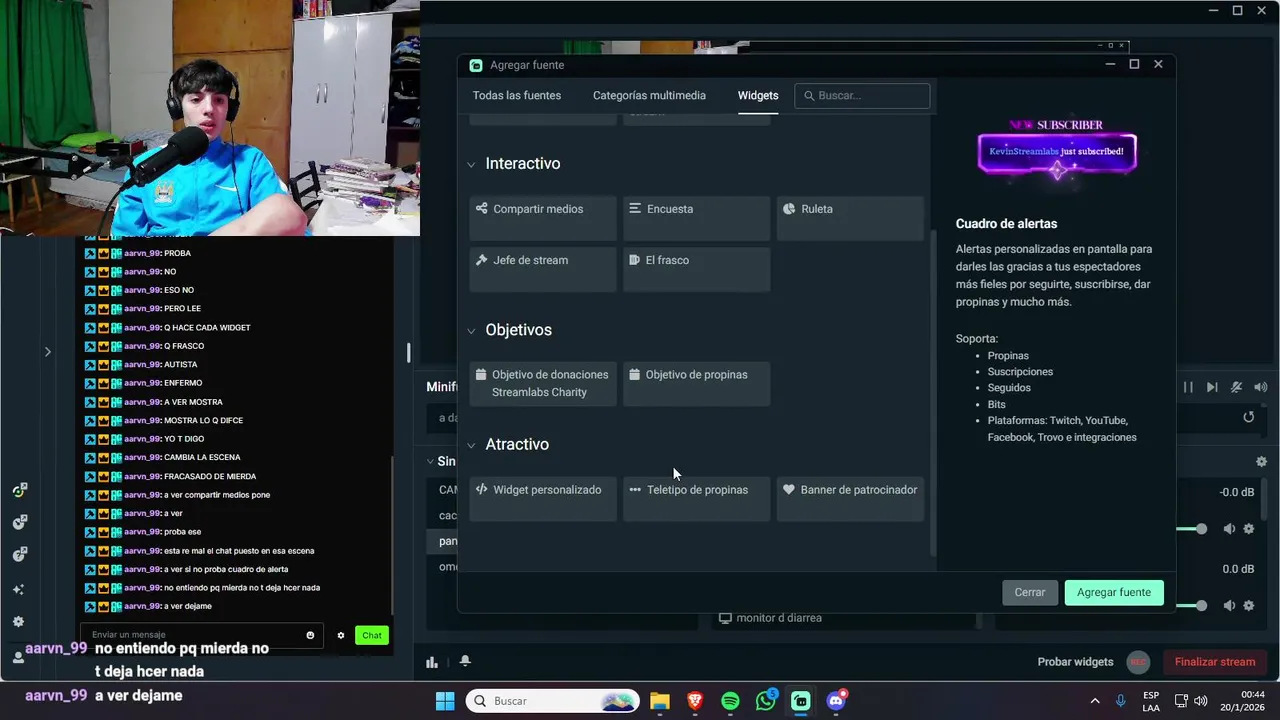
Task: Open the settings gear in left sidebar
Action: point(18,621)
